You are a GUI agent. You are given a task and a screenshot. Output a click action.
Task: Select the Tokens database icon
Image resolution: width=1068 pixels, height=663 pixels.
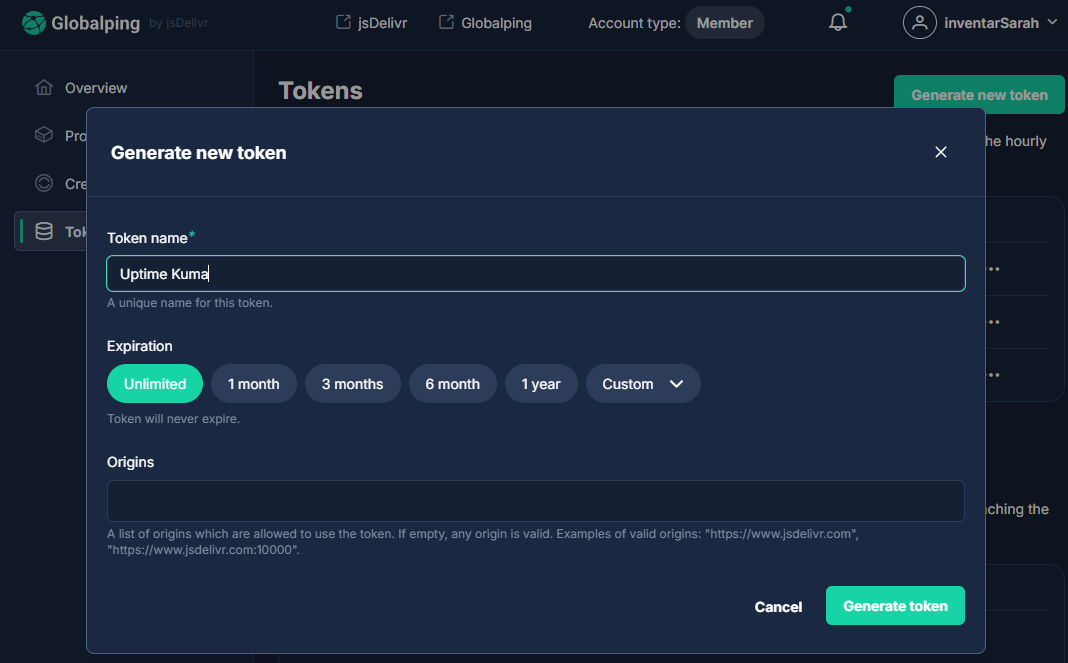pyautogui.click(x=43, y=231)
